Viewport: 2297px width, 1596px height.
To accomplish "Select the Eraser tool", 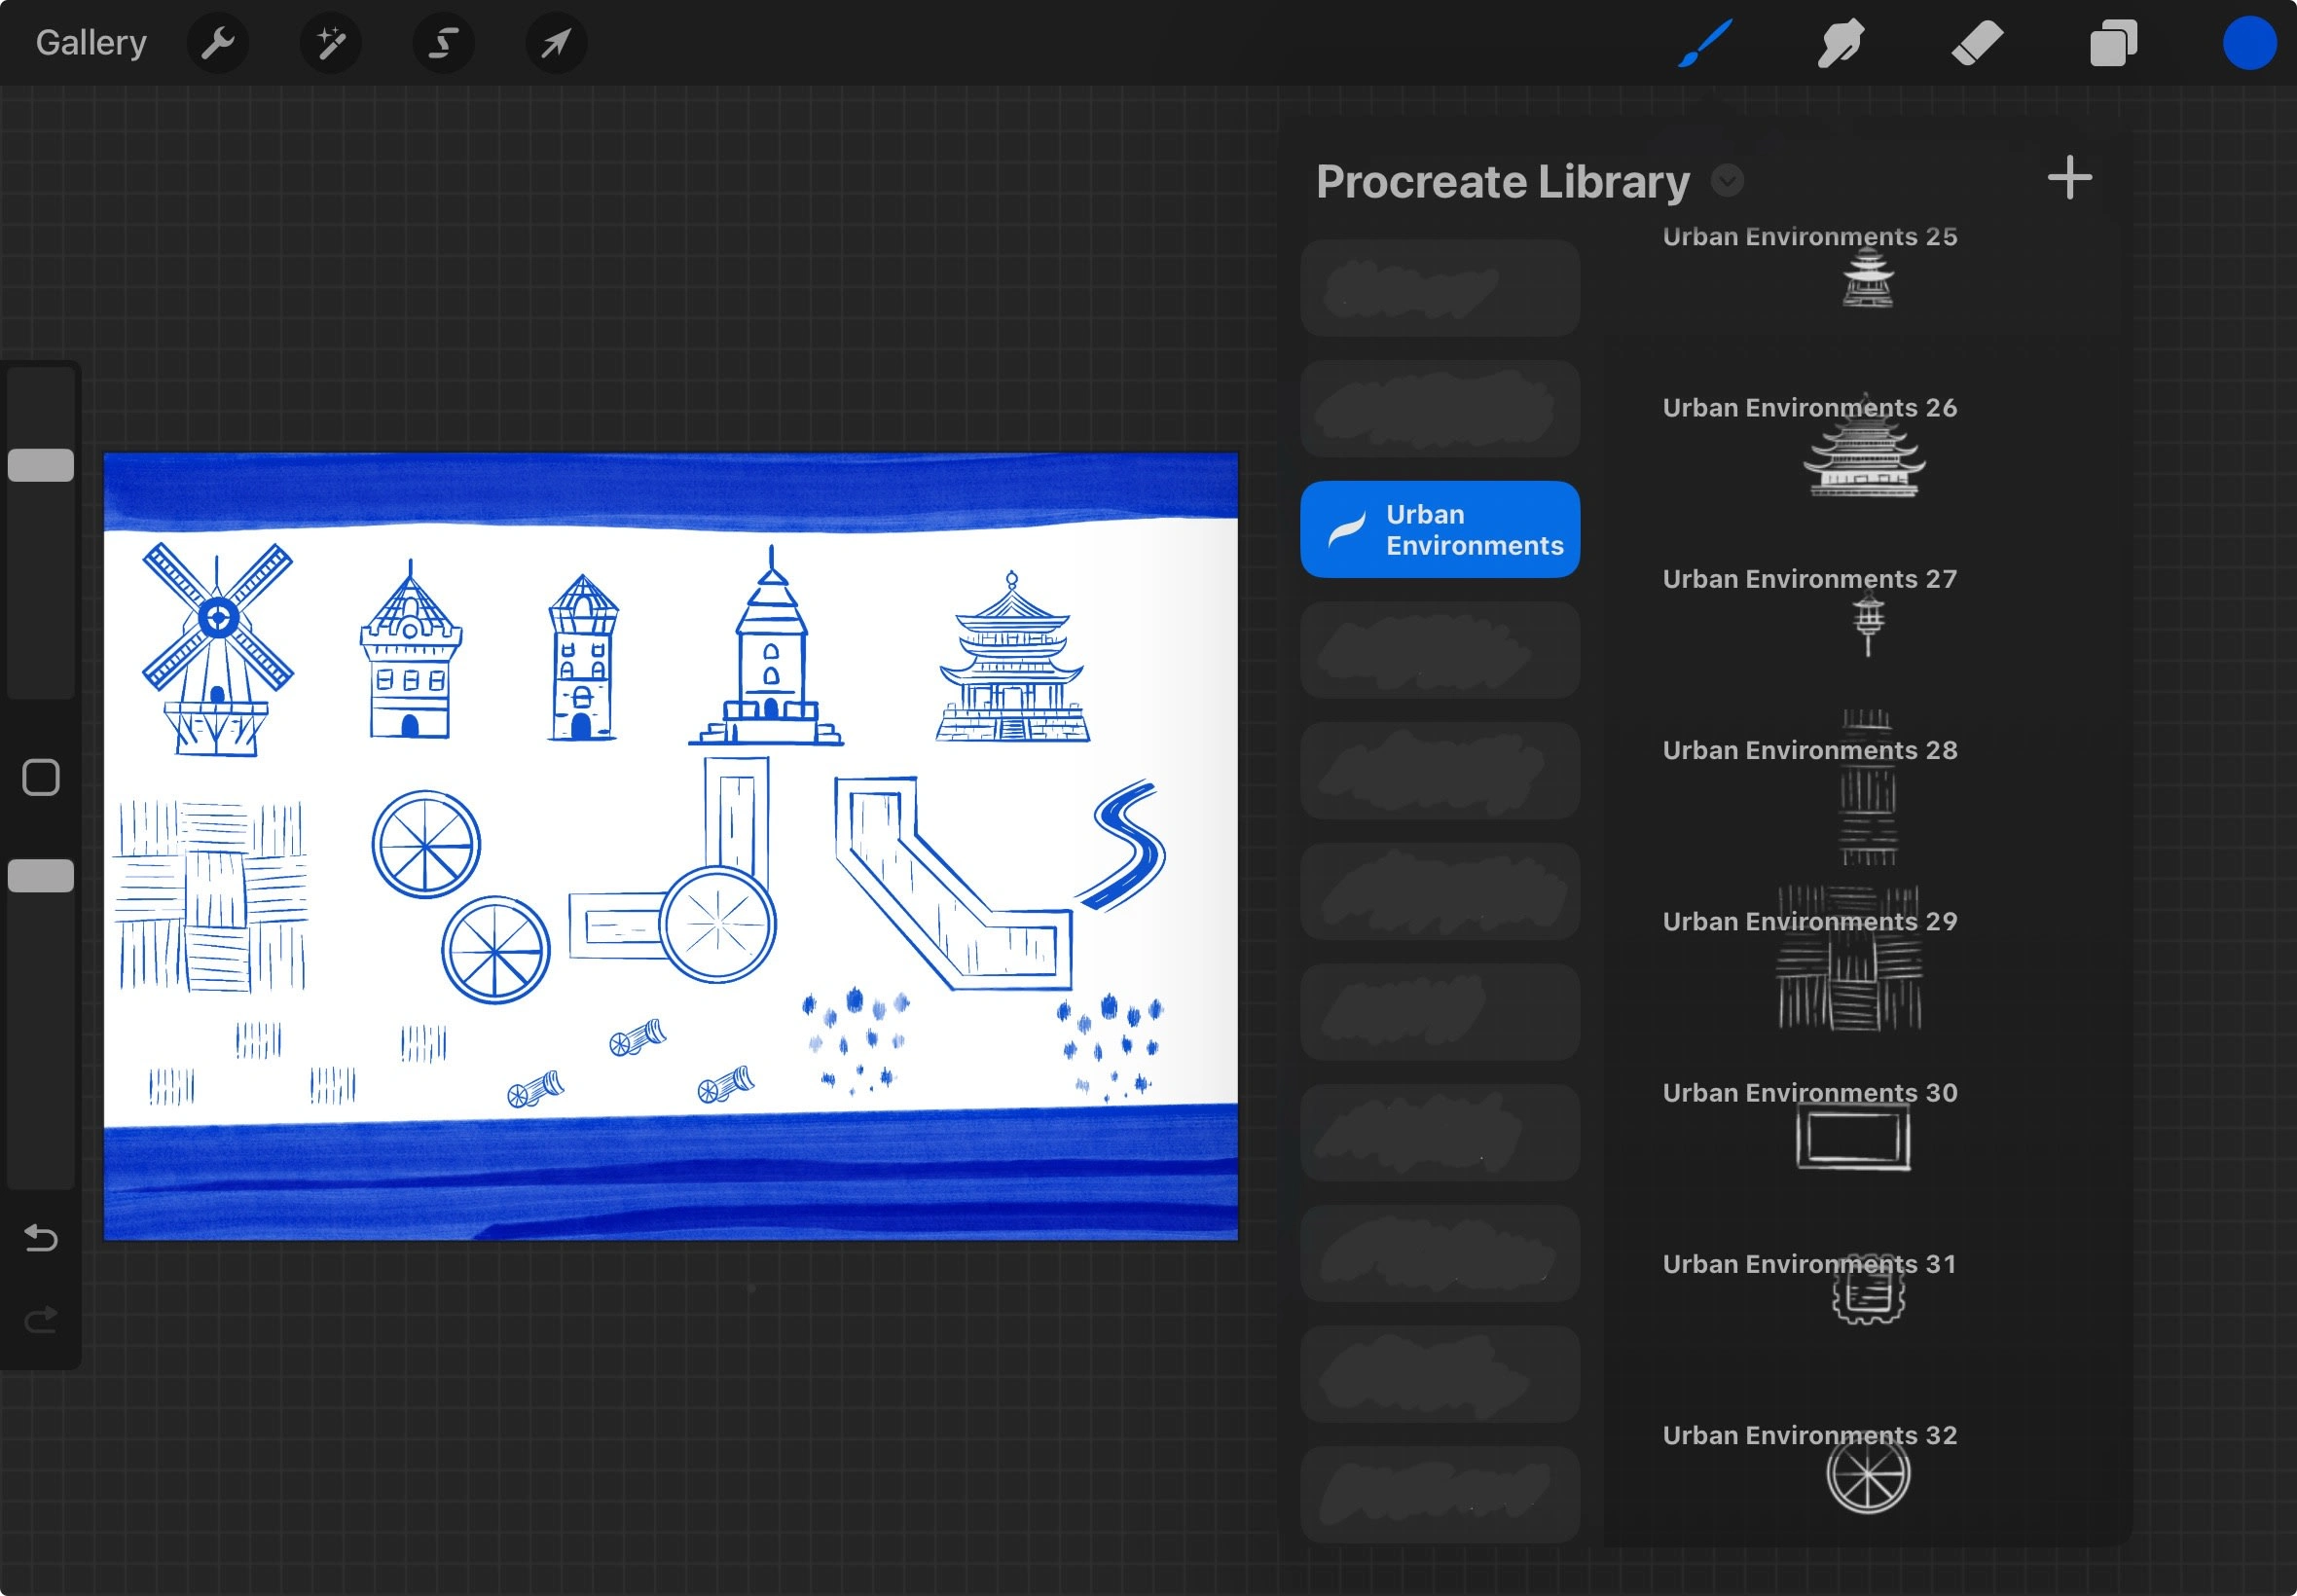I will tap(1977, 43).
